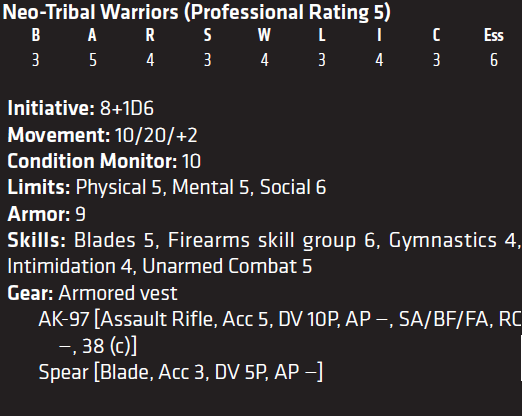
Task: Select the Spear weapon entry
Action: (181, 372)
